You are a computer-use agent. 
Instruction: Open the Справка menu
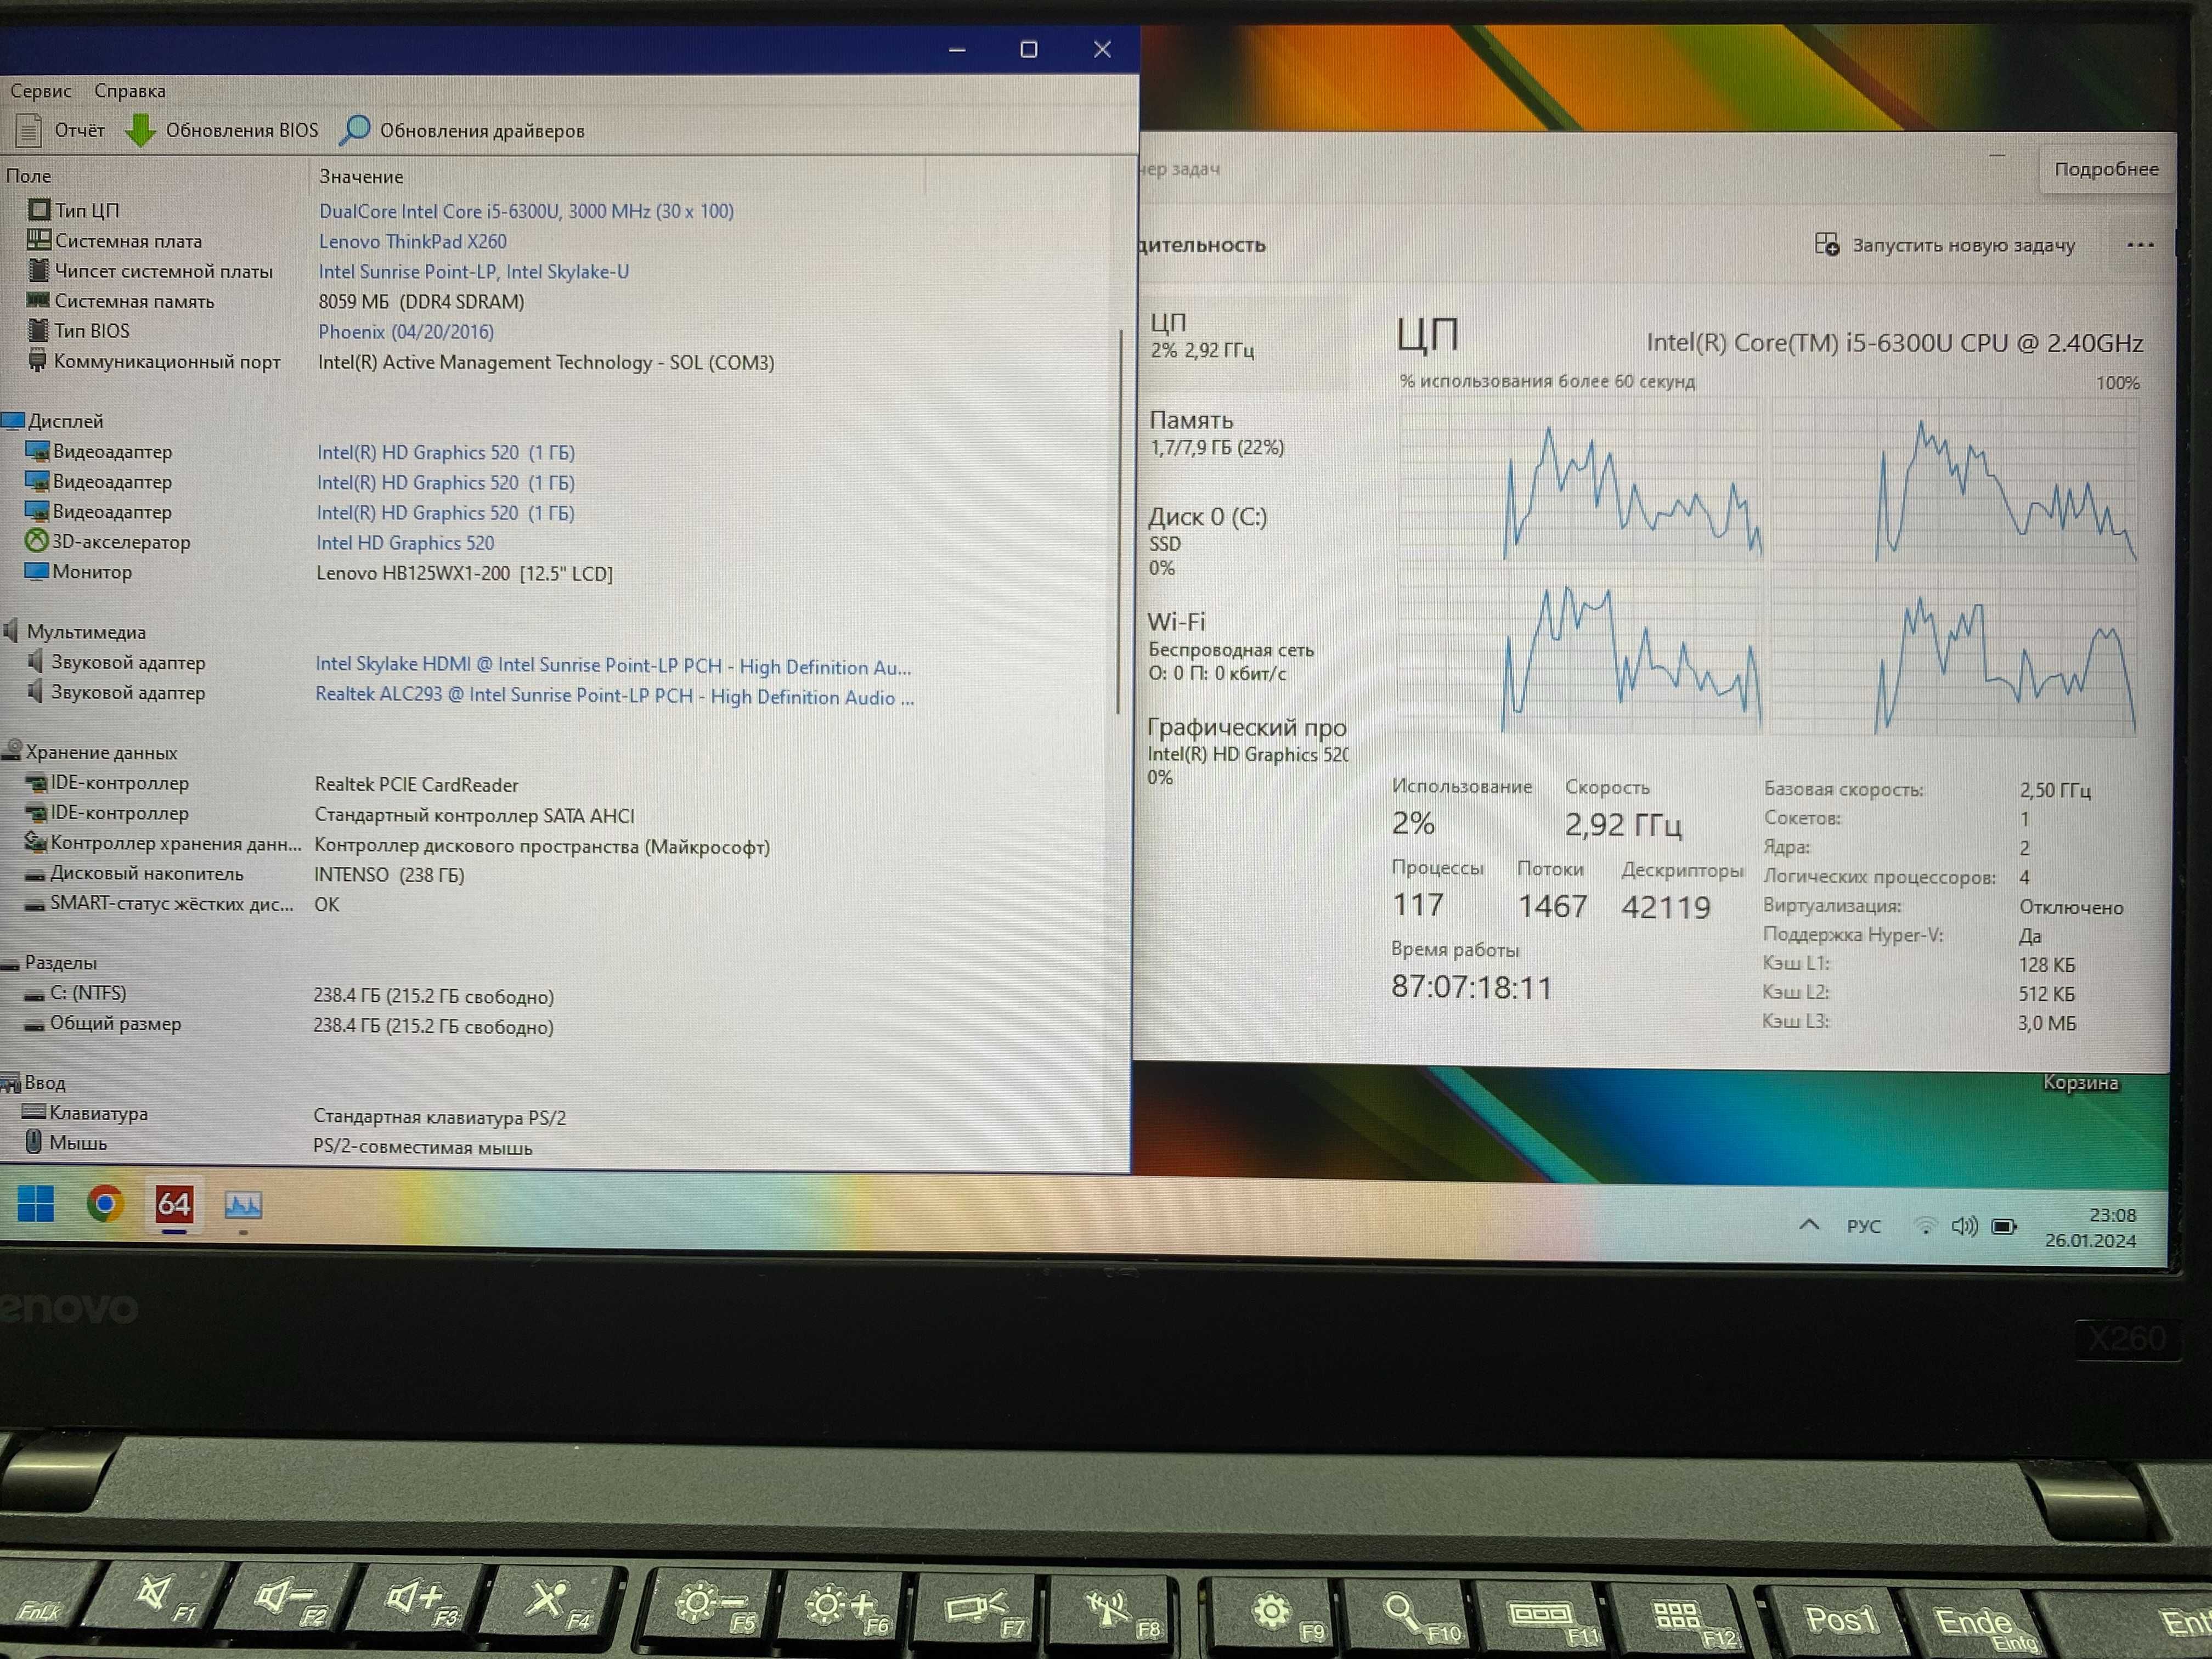click(130, 91)
